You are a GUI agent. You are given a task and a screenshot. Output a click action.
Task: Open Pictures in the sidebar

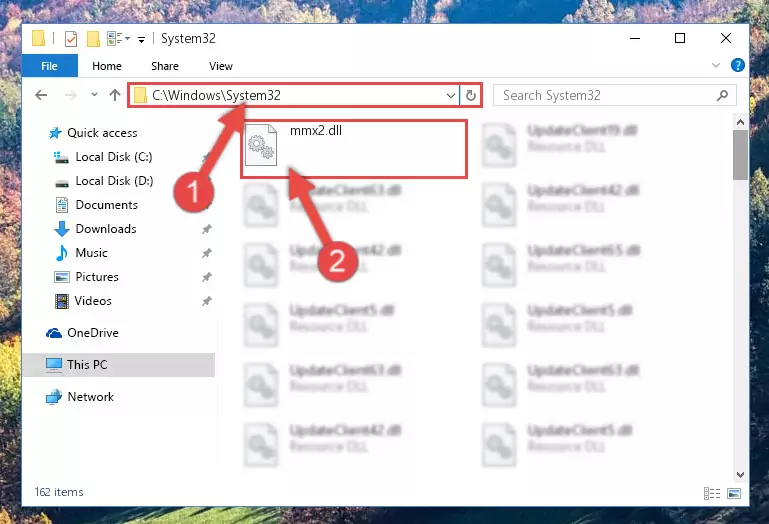click(x=86, y=277)
